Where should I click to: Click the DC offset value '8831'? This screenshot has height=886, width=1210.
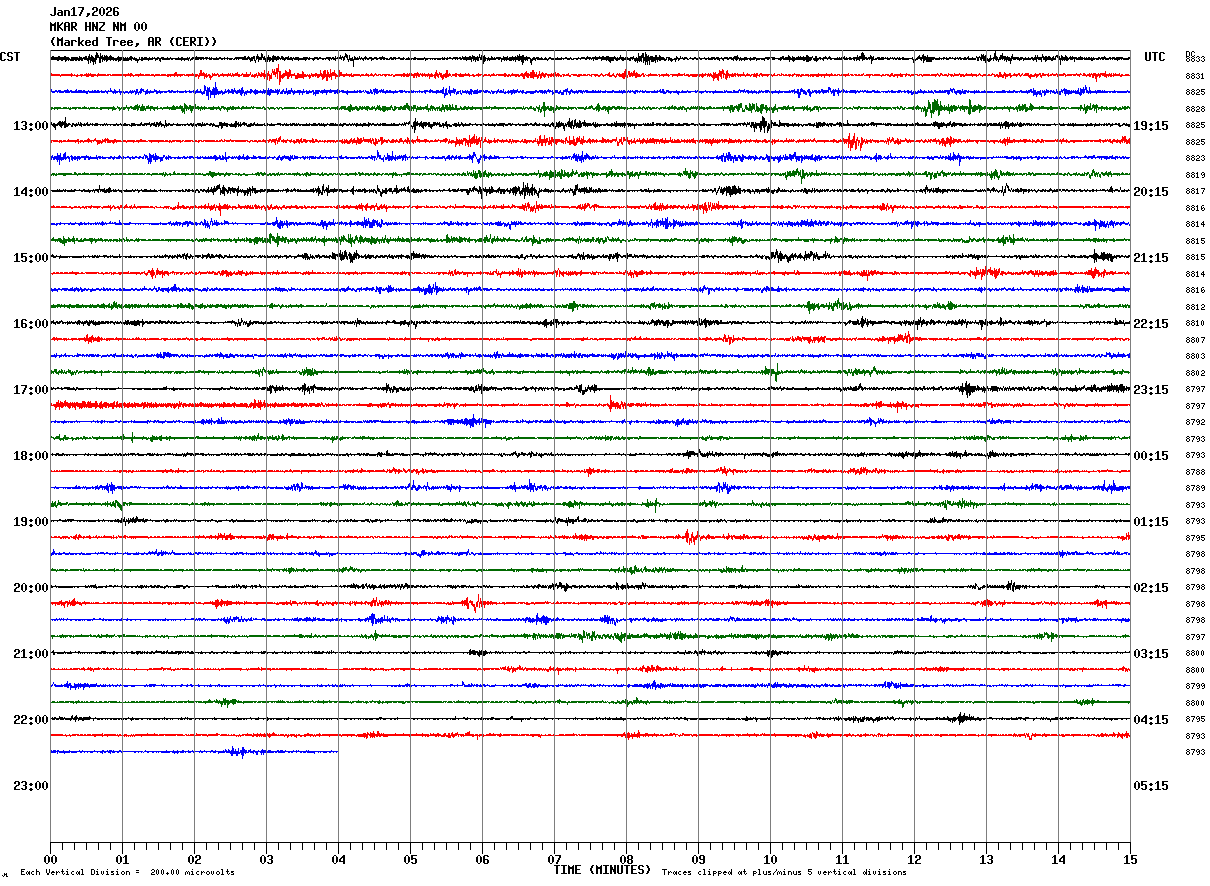tap(1195, 76)
